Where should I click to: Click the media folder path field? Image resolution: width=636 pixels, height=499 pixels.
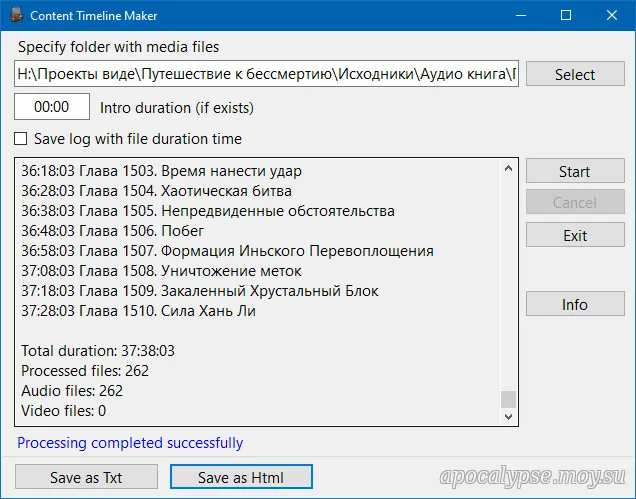[x=266, y=74]
